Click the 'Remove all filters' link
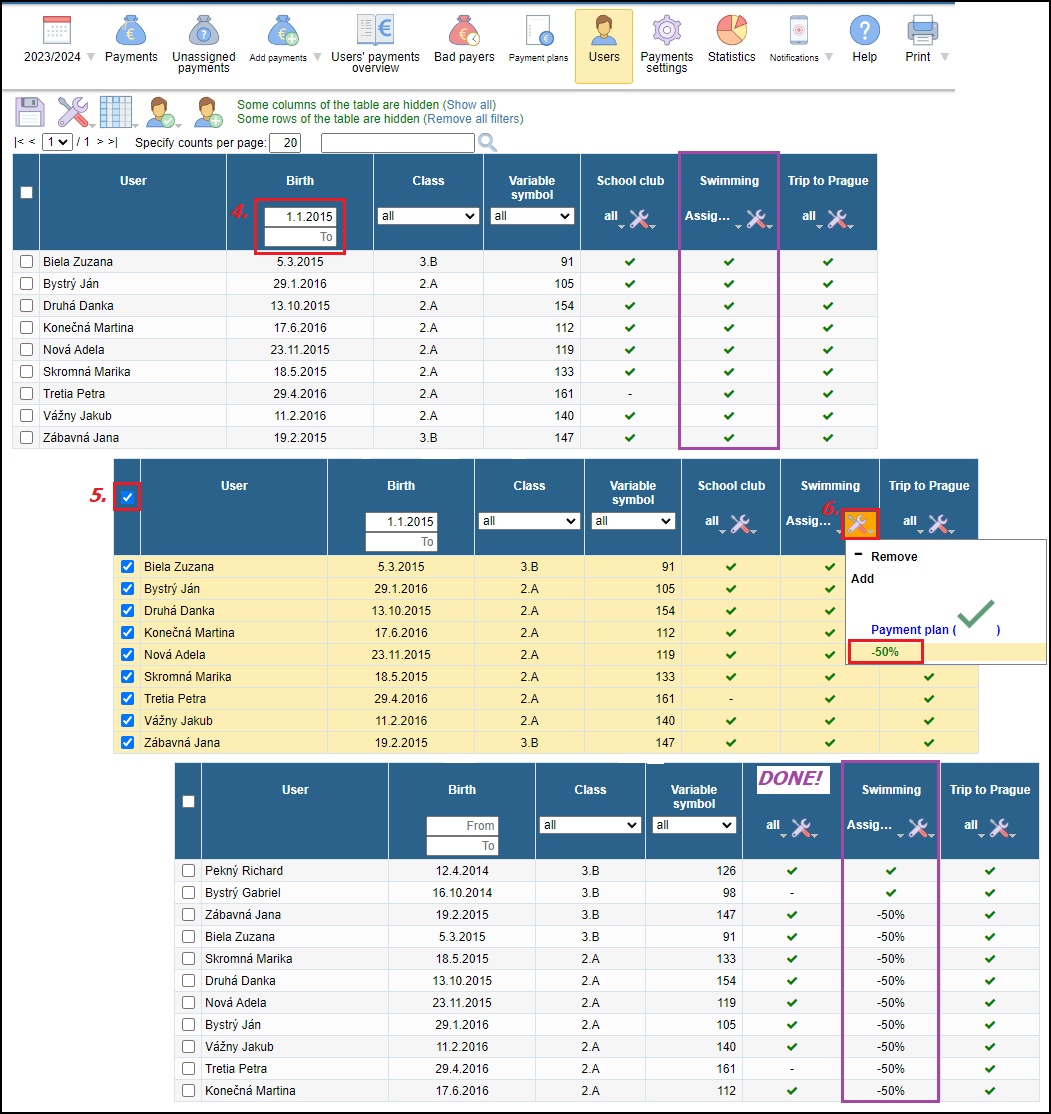 473,119
